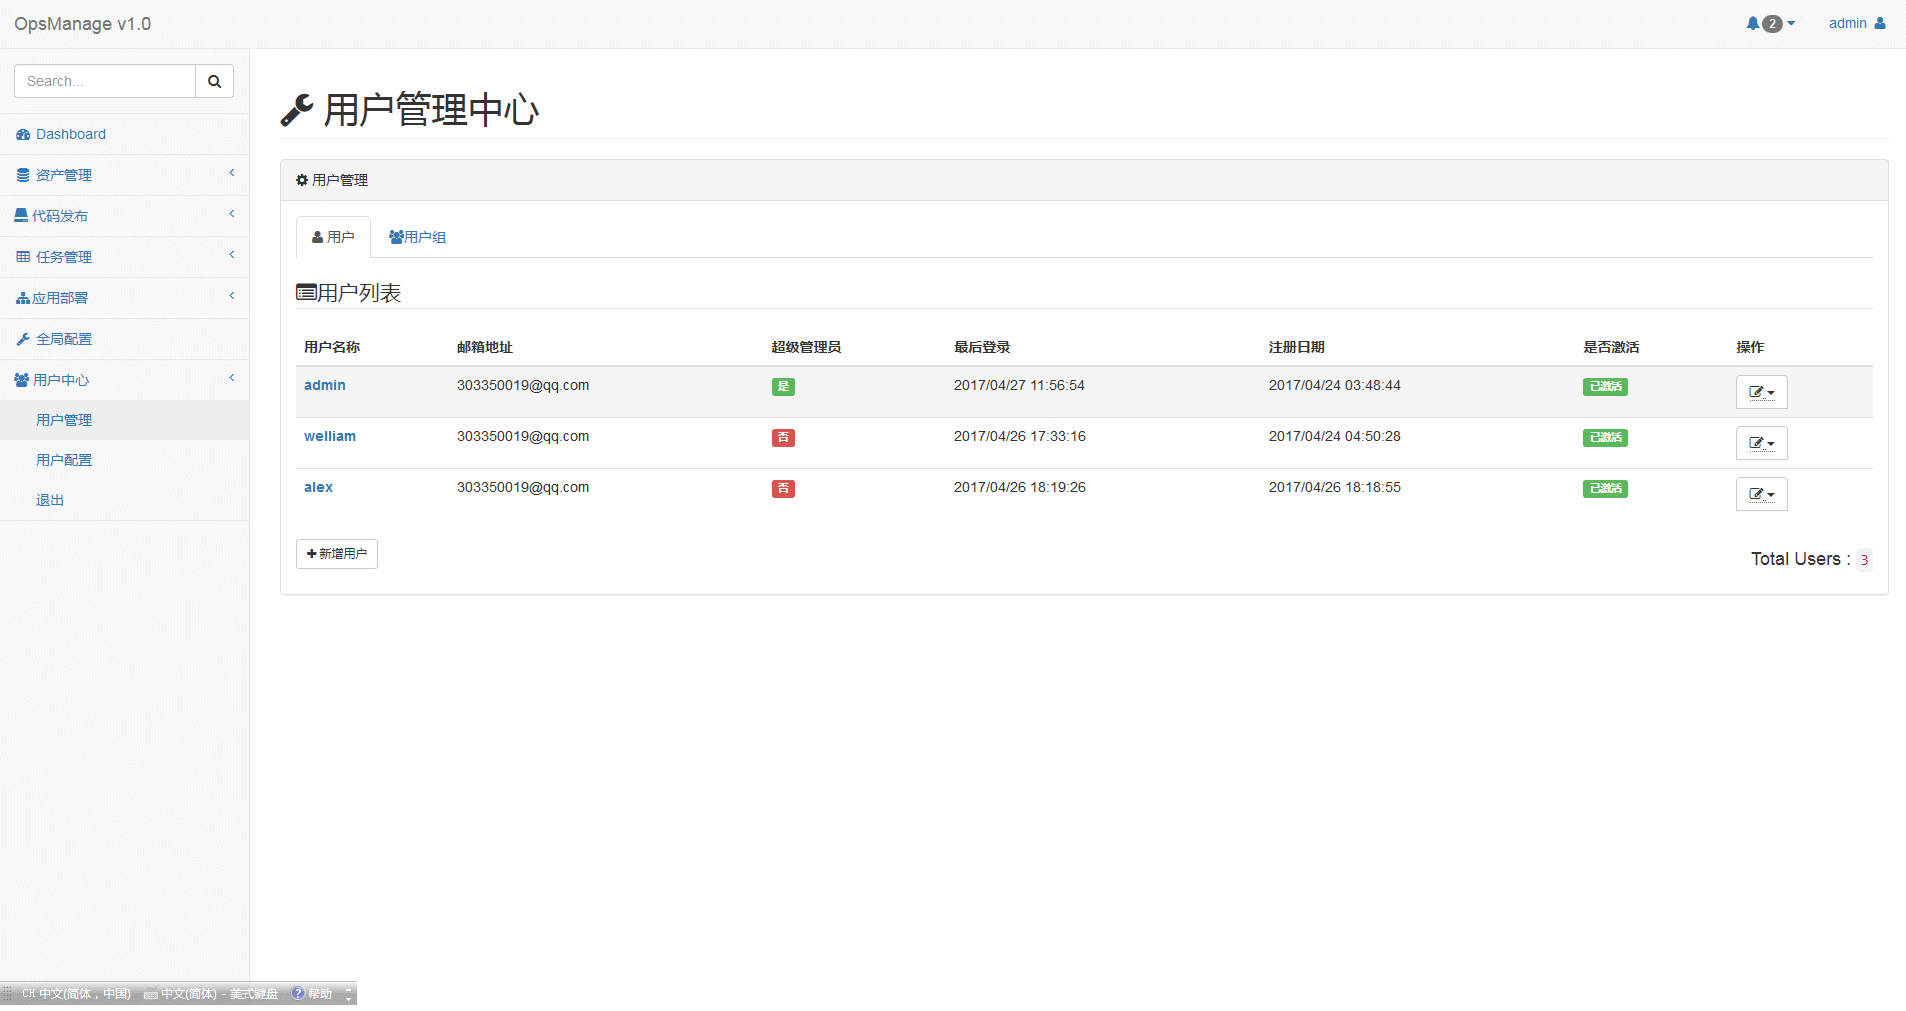Select 用户管理 submenu item
1906x1011 pixels.
pos(124,420)
